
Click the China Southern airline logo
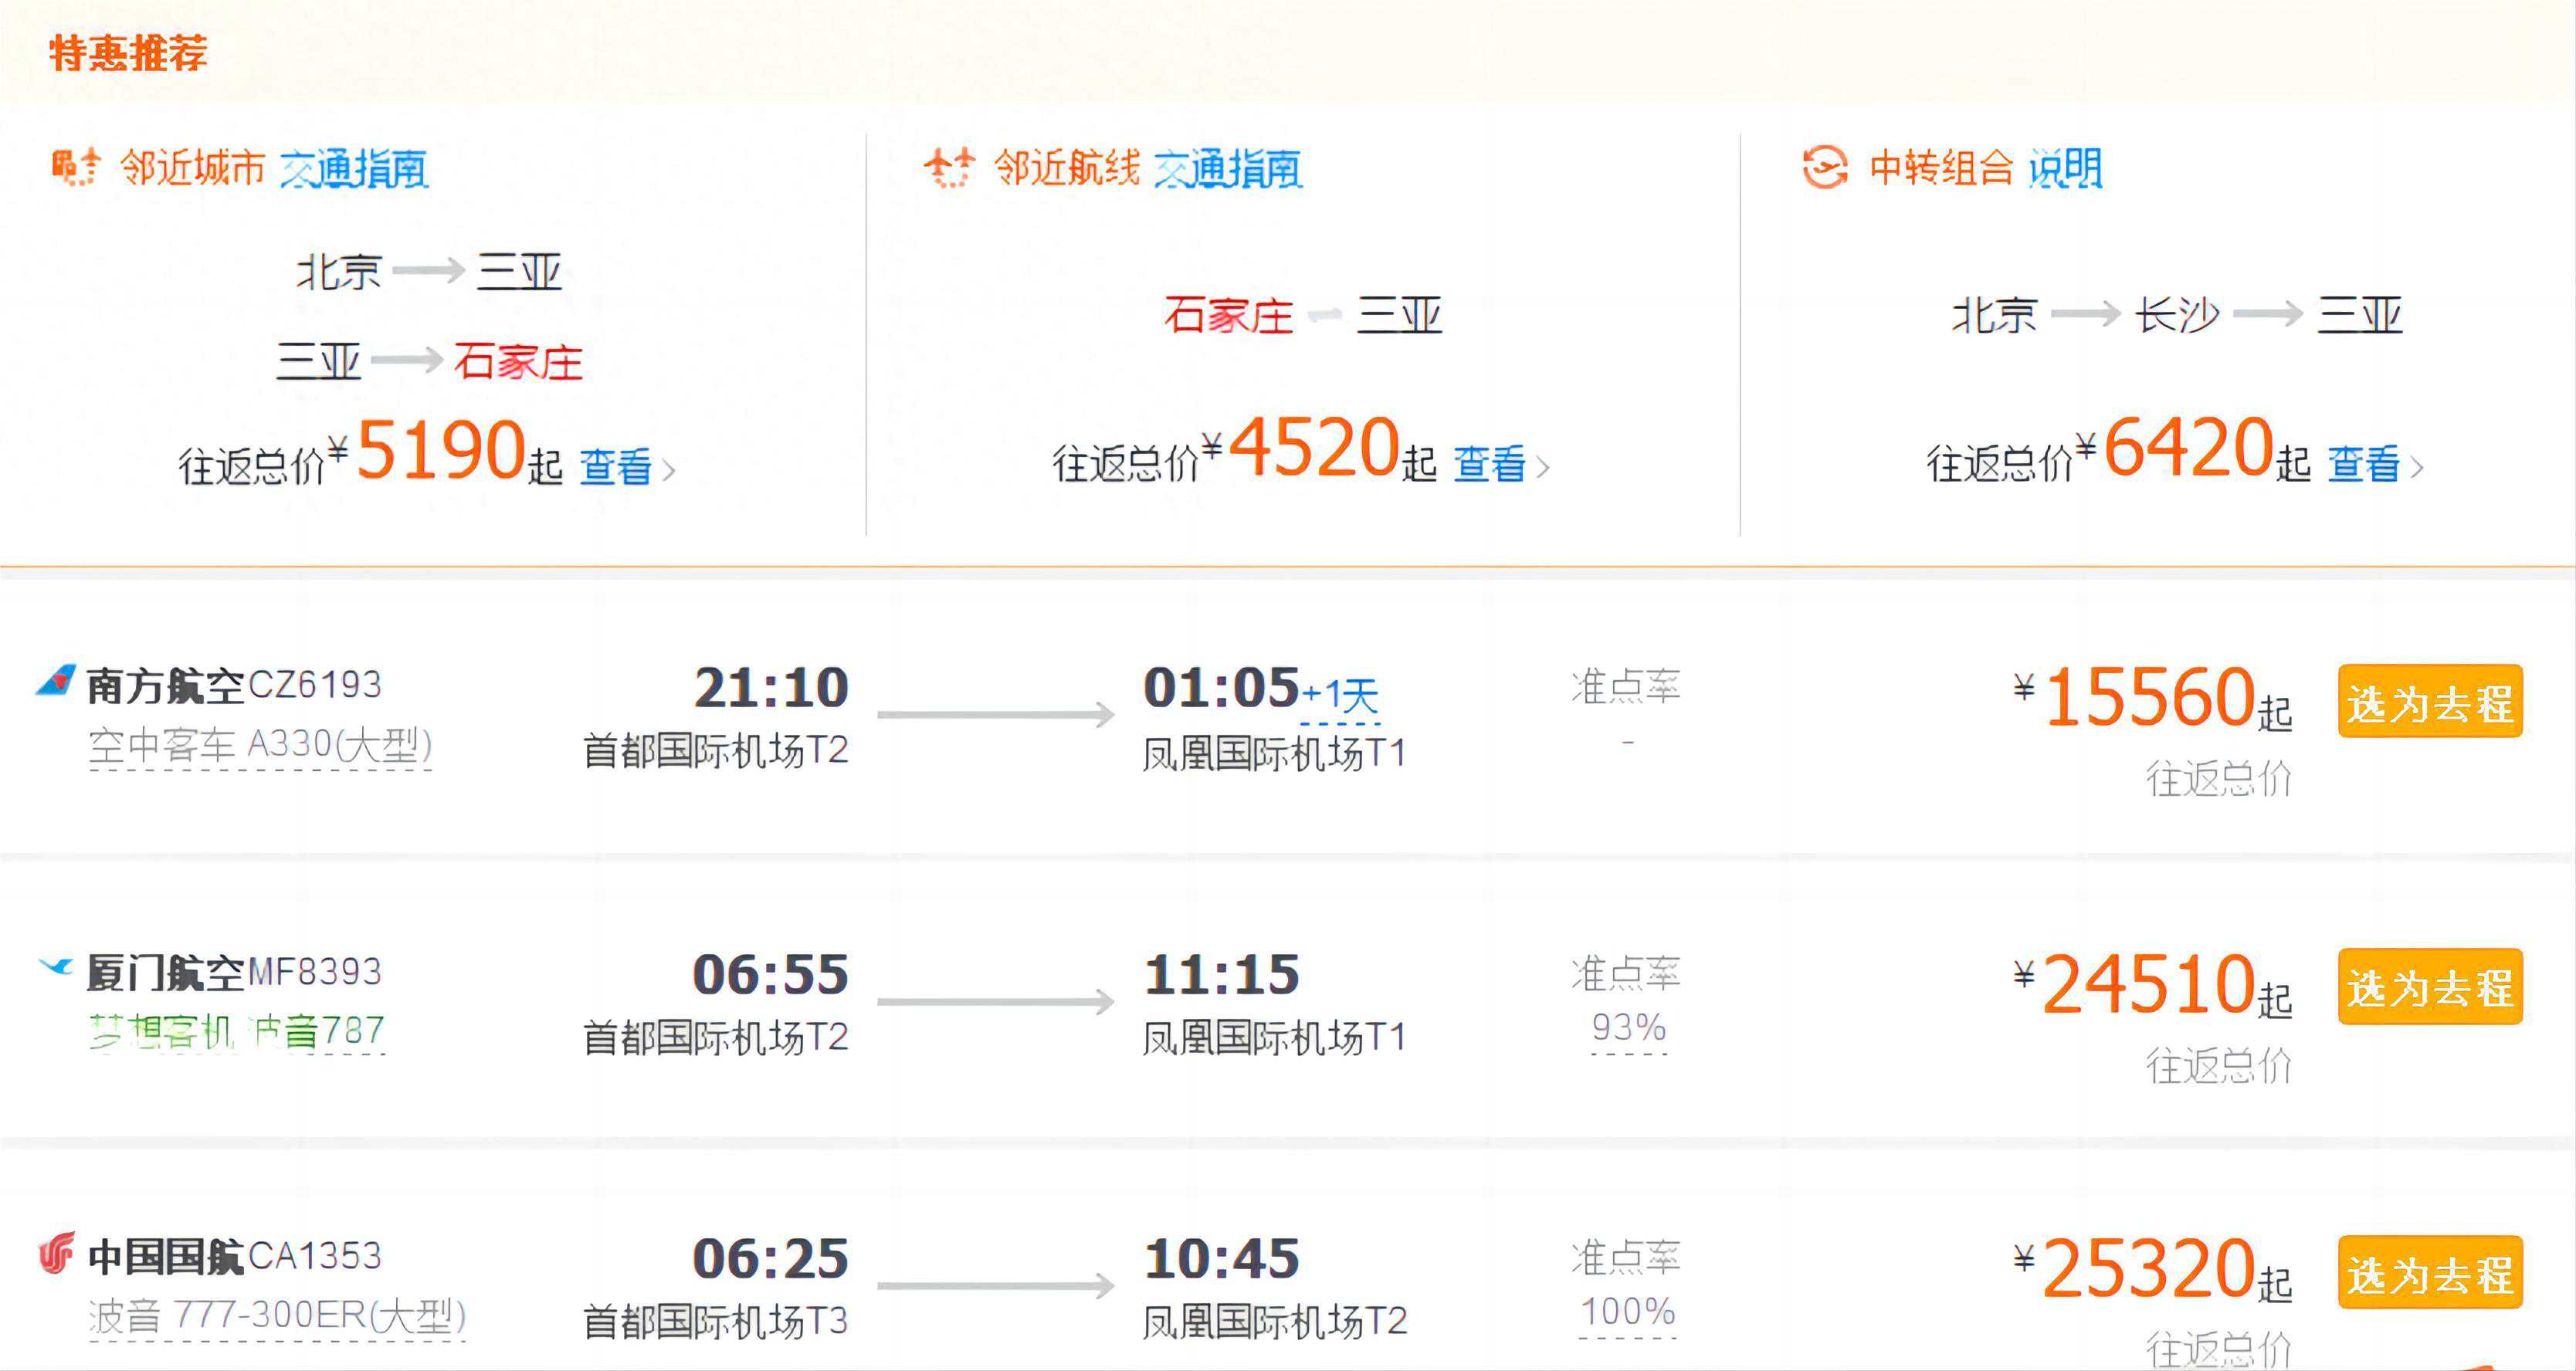tap(56, 681)
